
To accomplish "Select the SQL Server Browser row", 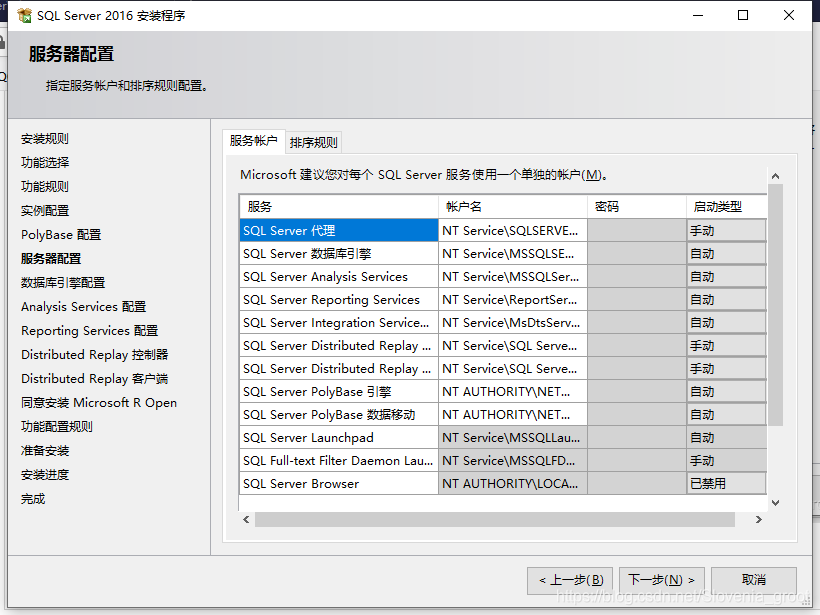I will click(x=339, y=484).
